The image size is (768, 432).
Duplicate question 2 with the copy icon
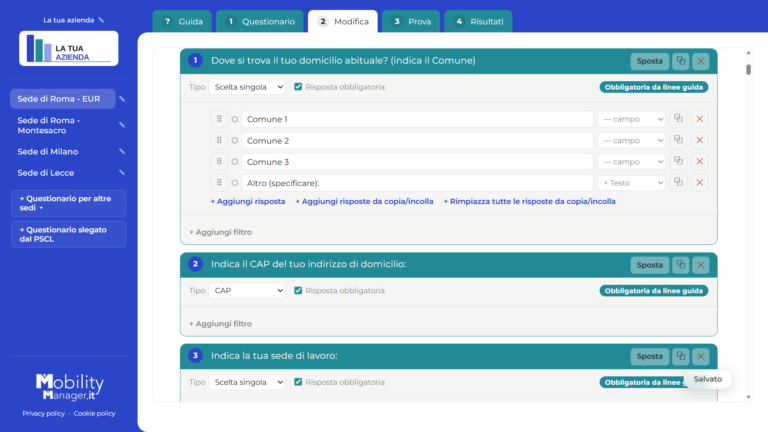[681, 265]
